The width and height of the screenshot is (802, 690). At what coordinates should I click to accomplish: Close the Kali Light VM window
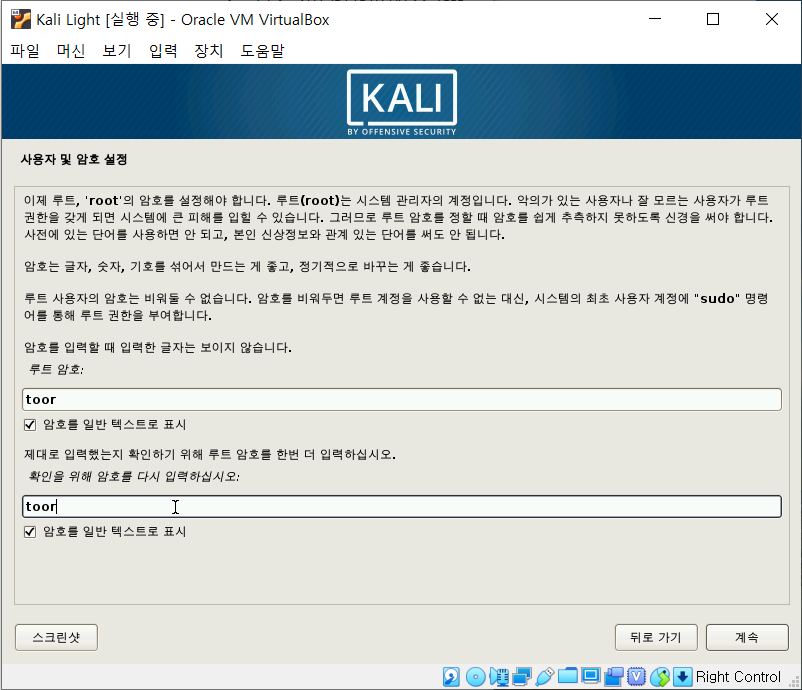772,19
